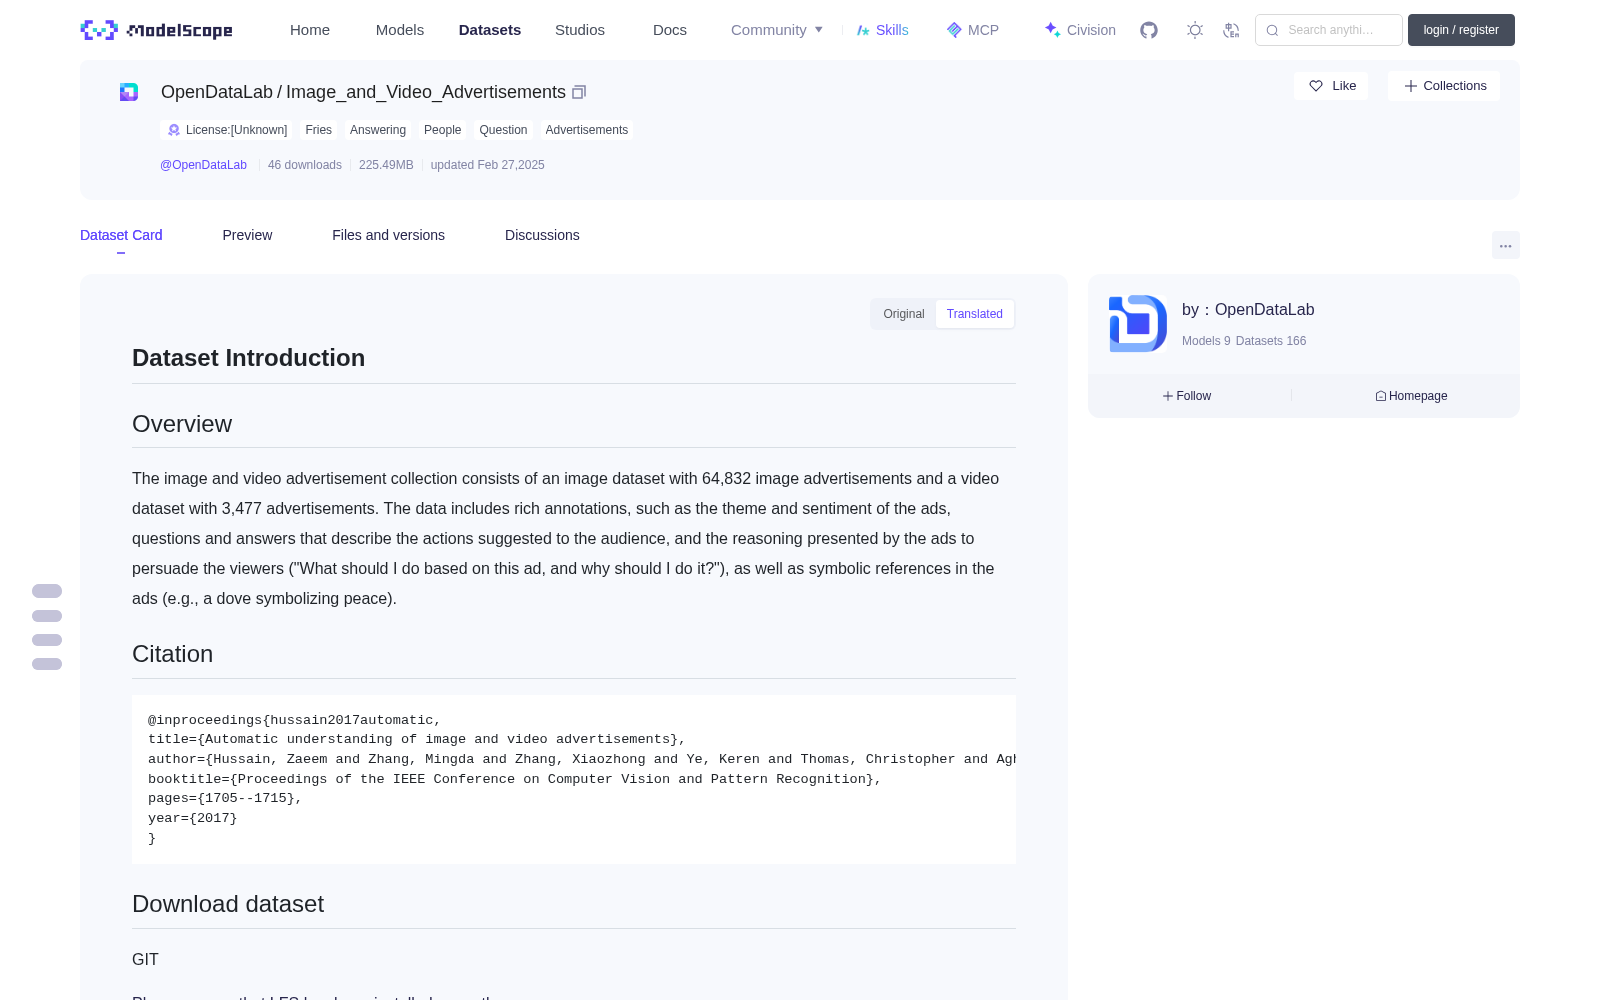Click the Answering tag
The width and height of the screenshot is (1600, 1000).
(378, 130)
